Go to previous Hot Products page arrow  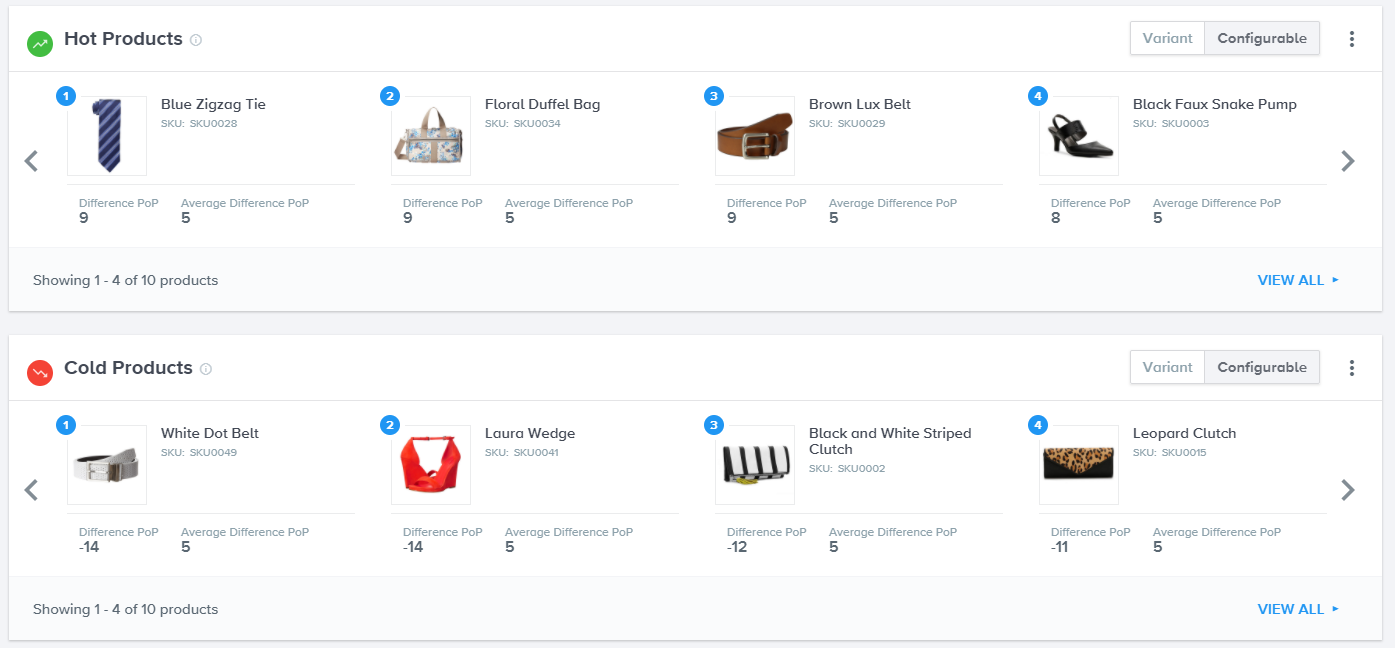click(x=31, y=160)
